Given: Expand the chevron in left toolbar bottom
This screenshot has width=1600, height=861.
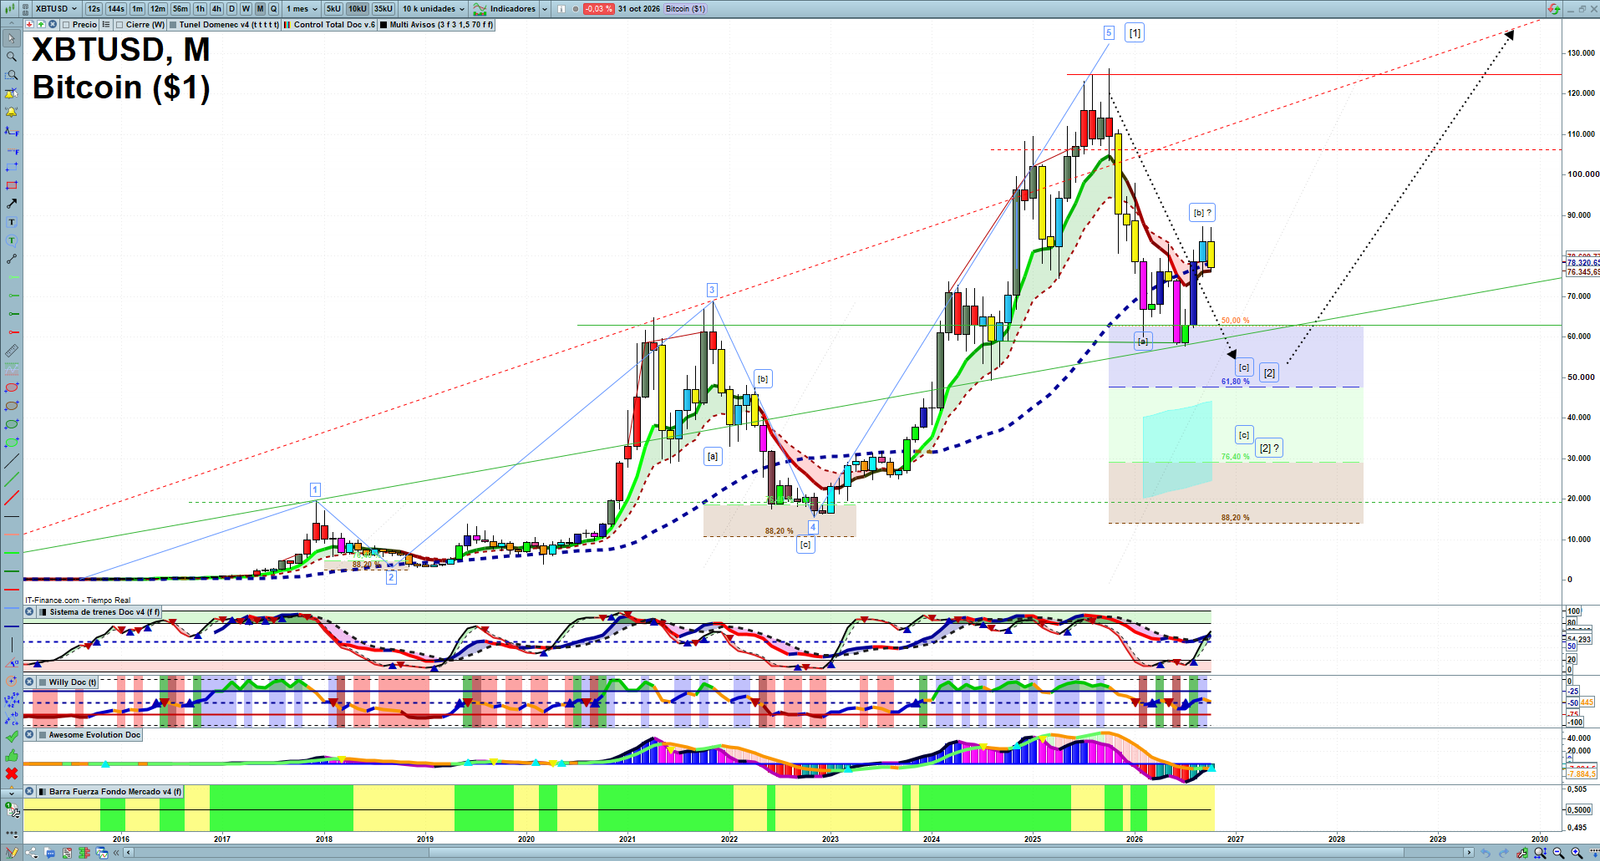Looking at the screenshot, I should point(11,792).
